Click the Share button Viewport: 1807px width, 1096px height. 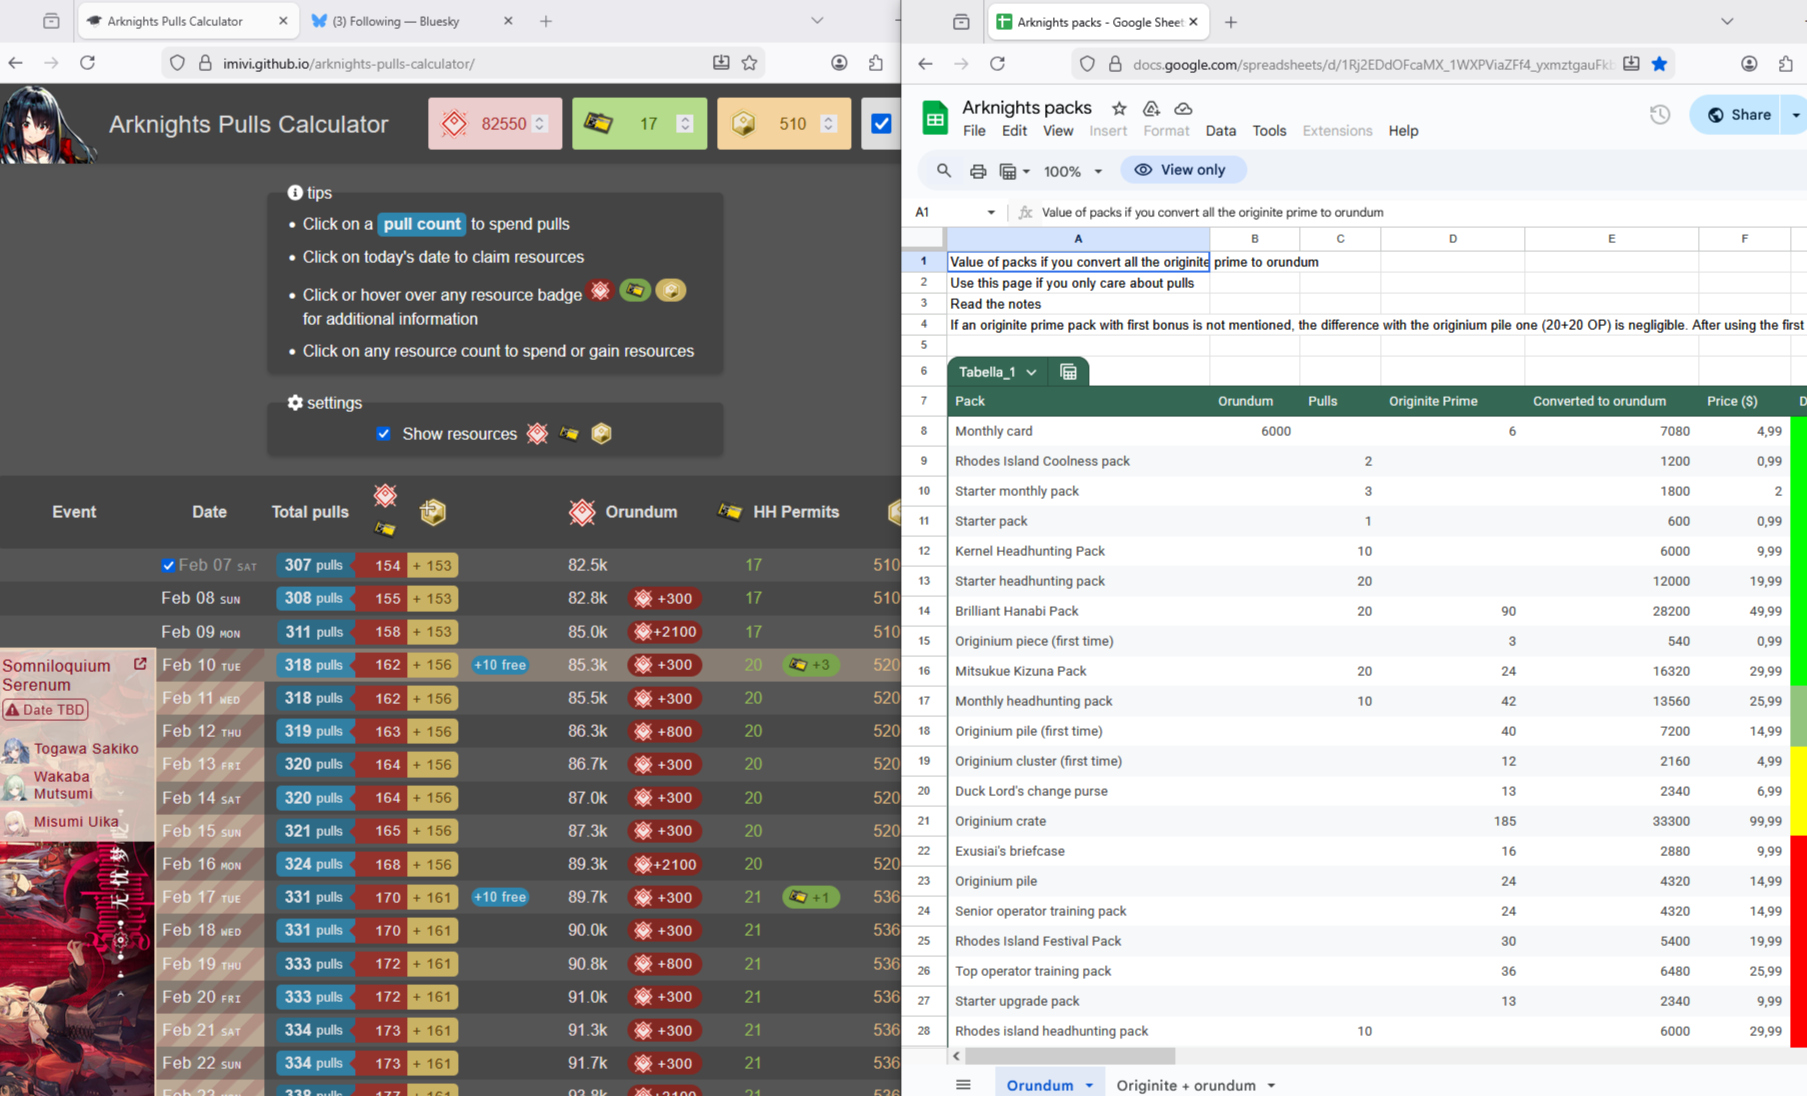click(1740, 115)
